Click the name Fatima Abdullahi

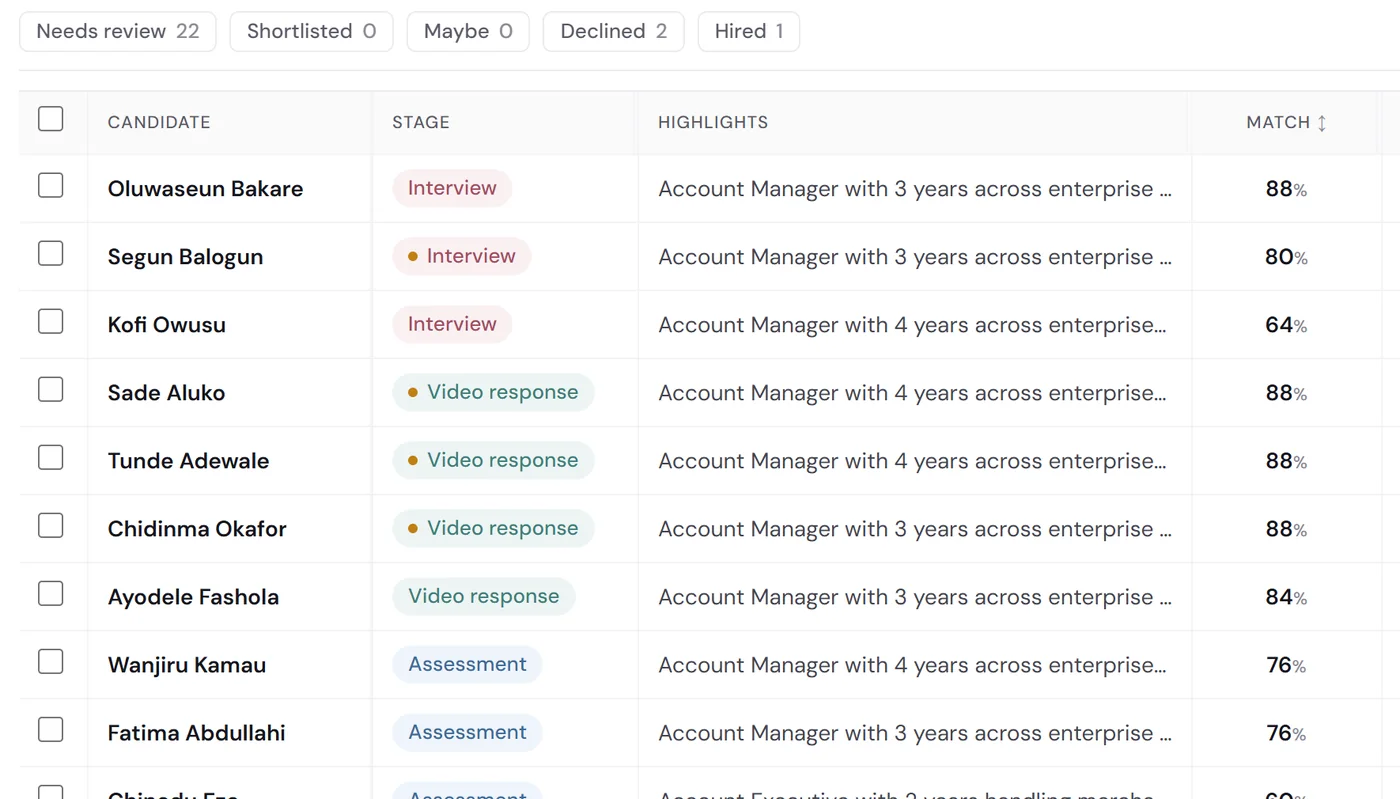196,733
